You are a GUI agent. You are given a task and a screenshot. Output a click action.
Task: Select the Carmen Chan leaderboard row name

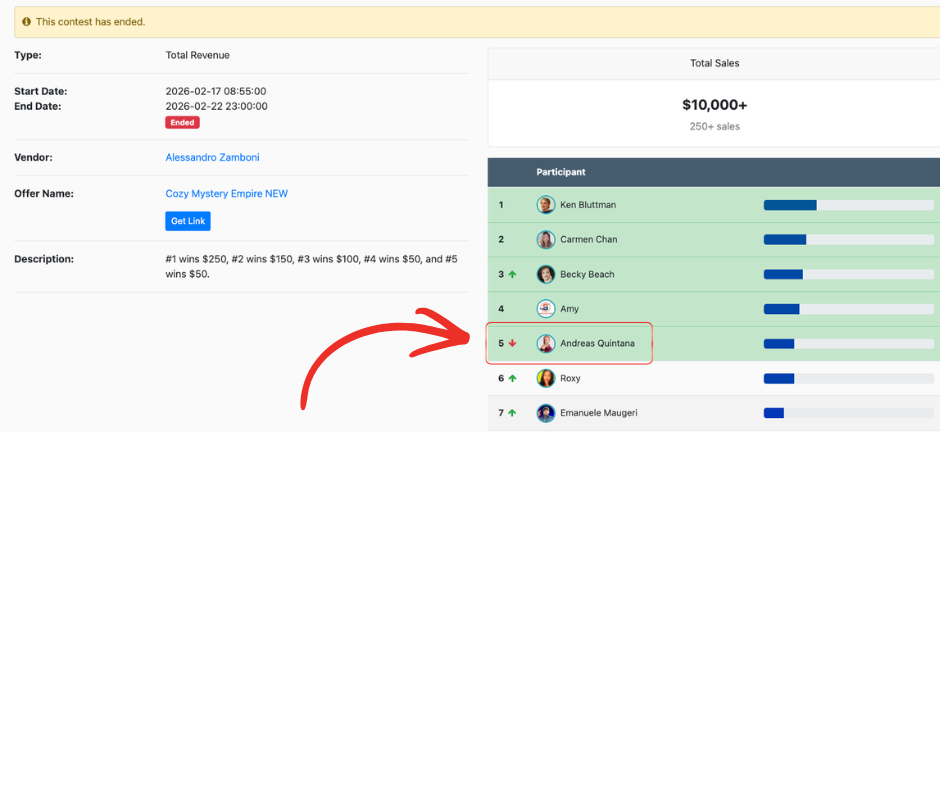(588, 240)
